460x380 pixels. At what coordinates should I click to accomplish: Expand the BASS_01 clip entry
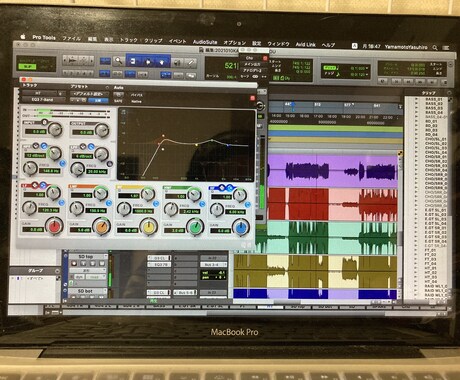(416, 99)
